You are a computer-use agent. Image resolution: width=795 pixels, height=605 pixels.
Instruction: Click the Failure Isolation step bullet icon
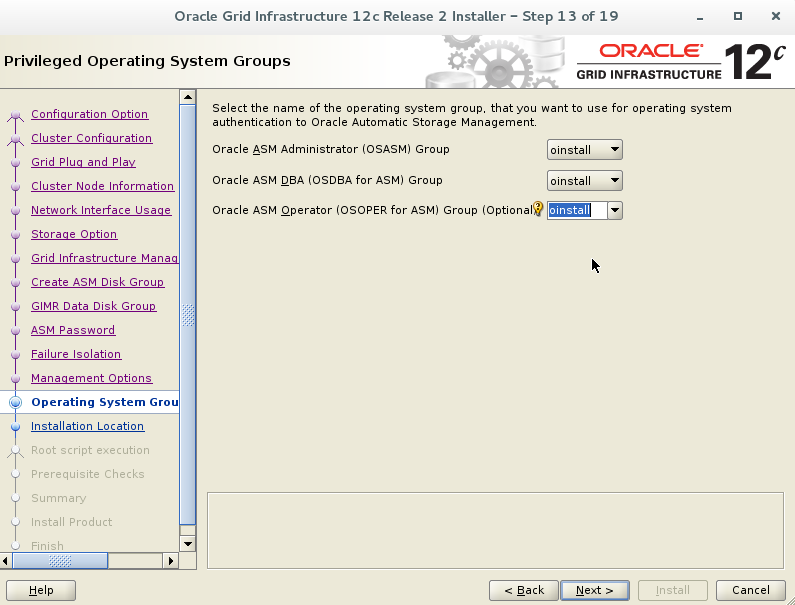point(16,355)
